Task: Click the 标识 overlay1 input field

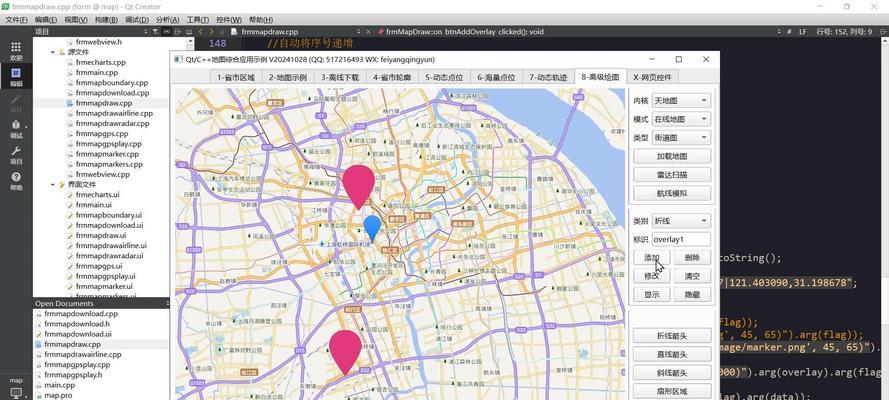Action: point(681,239)
